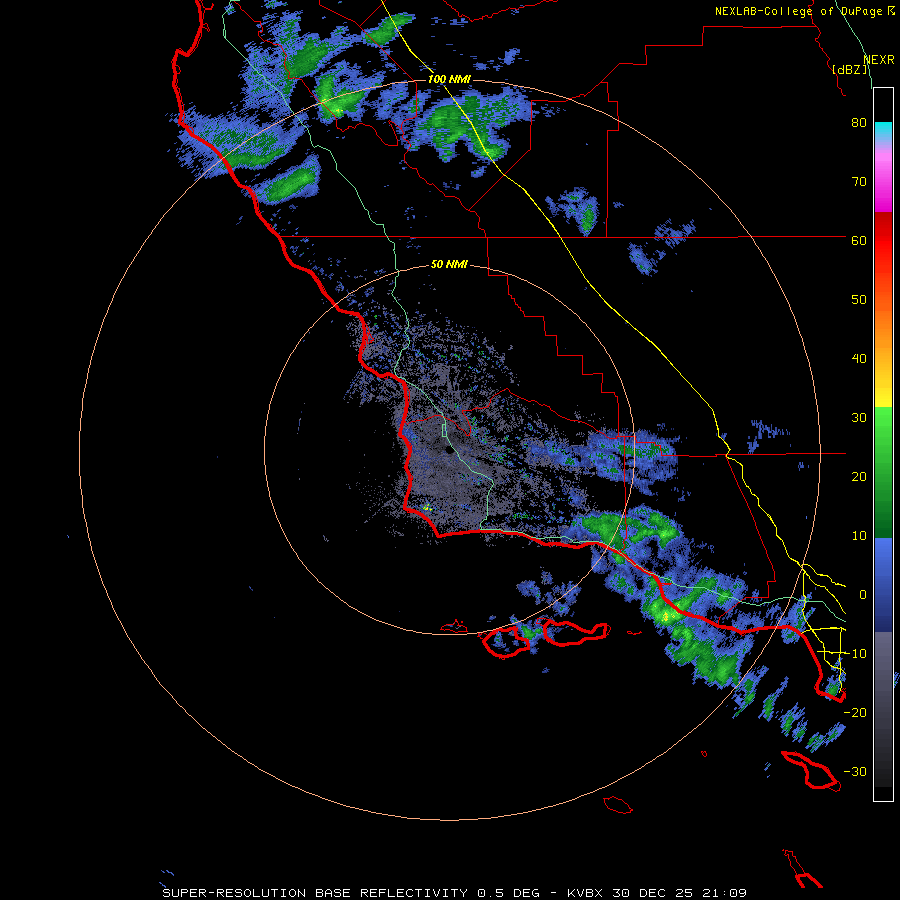Click the 21:09 timestamp
This screenshot has height=900, width=900.
[x=724, y=893]
